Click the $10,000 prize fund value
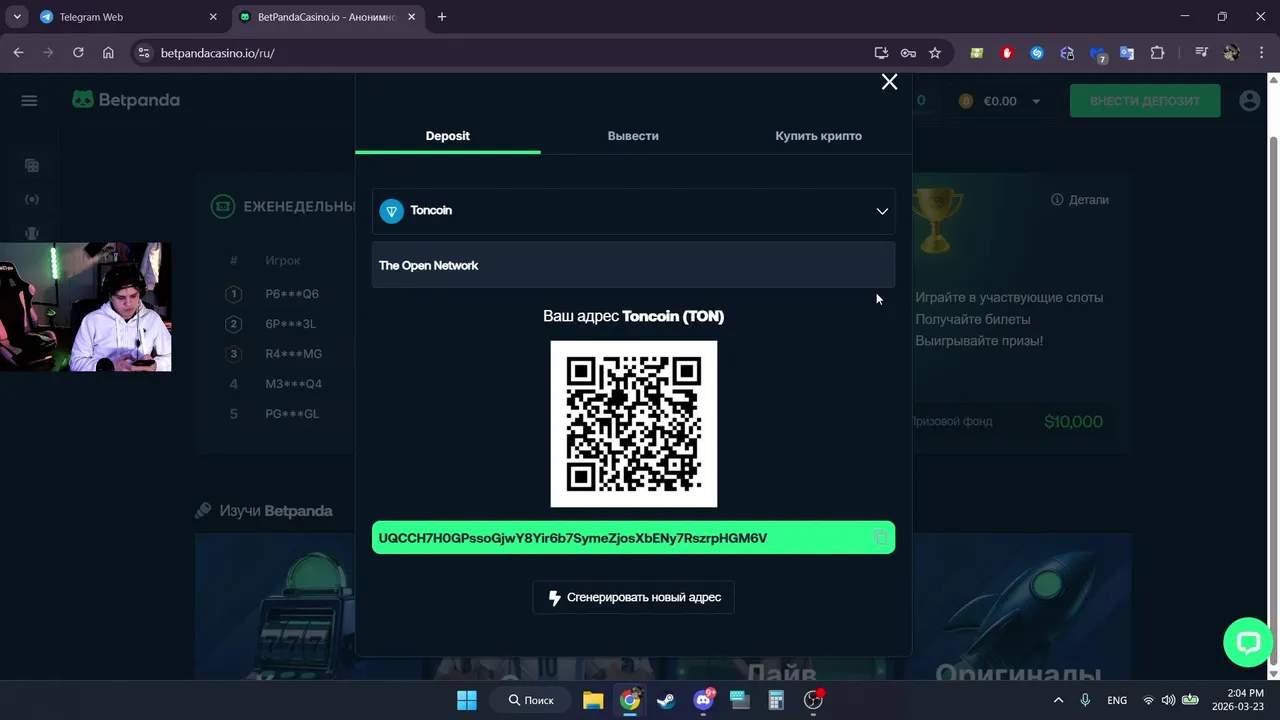The image size is (1280, 720). coord(1073,422)
